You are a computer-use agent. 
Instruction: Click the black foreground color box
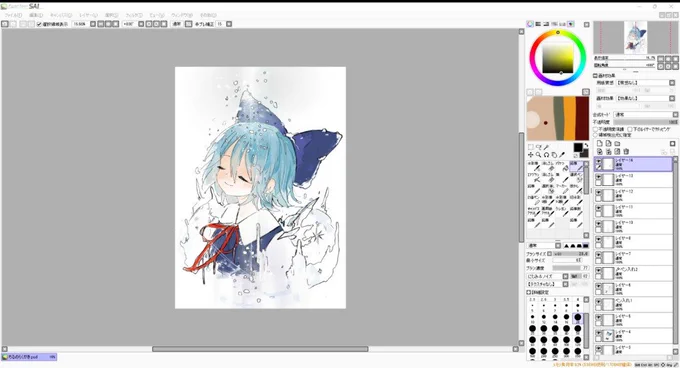pos(578,147)
